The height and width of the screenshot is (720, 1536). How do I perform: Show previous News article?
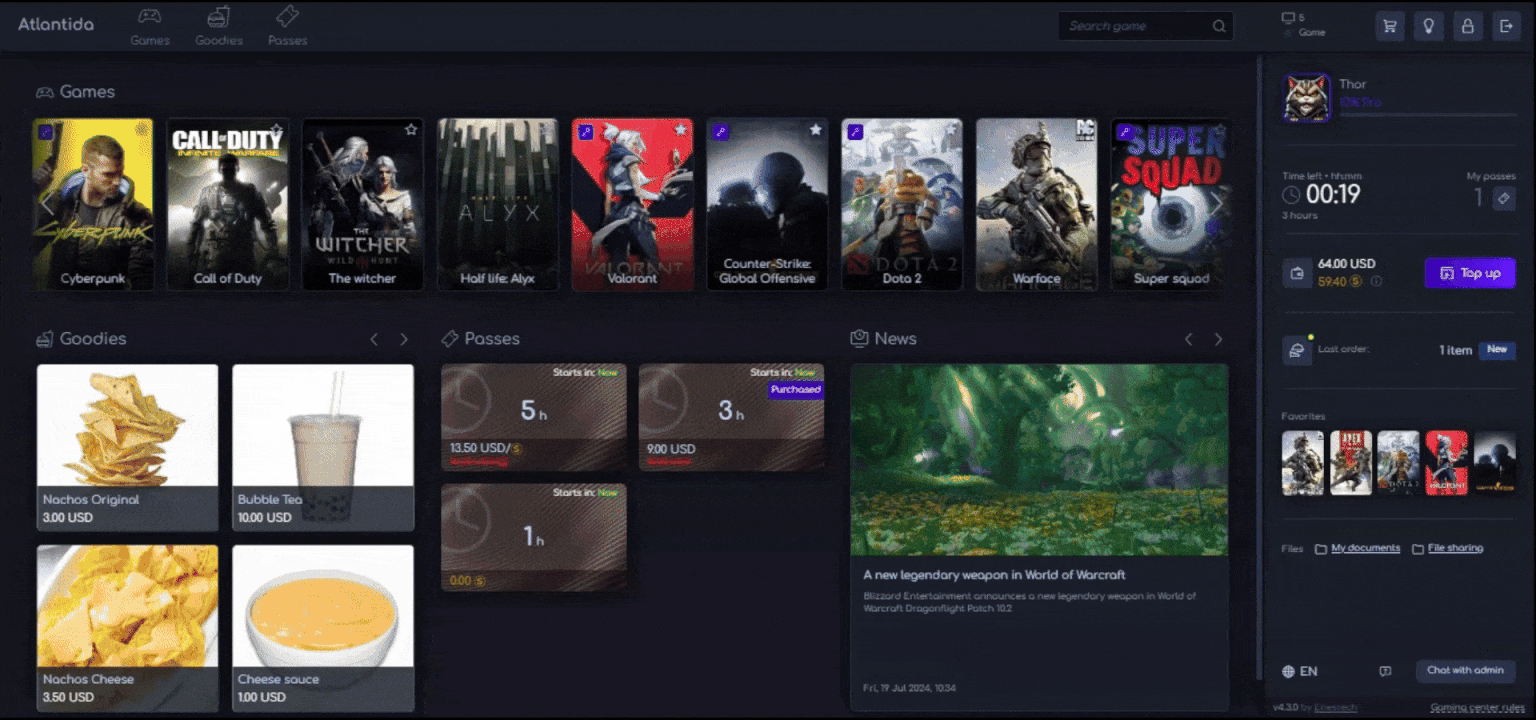(1188, 339)
